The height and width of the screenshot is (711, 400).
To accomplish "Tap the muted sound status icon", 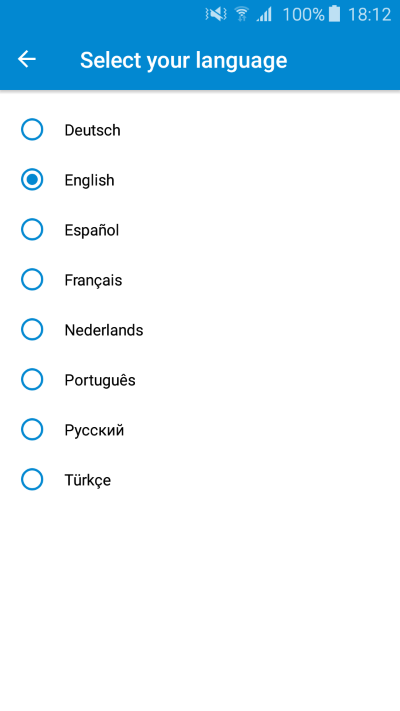I will coord(216,15).
